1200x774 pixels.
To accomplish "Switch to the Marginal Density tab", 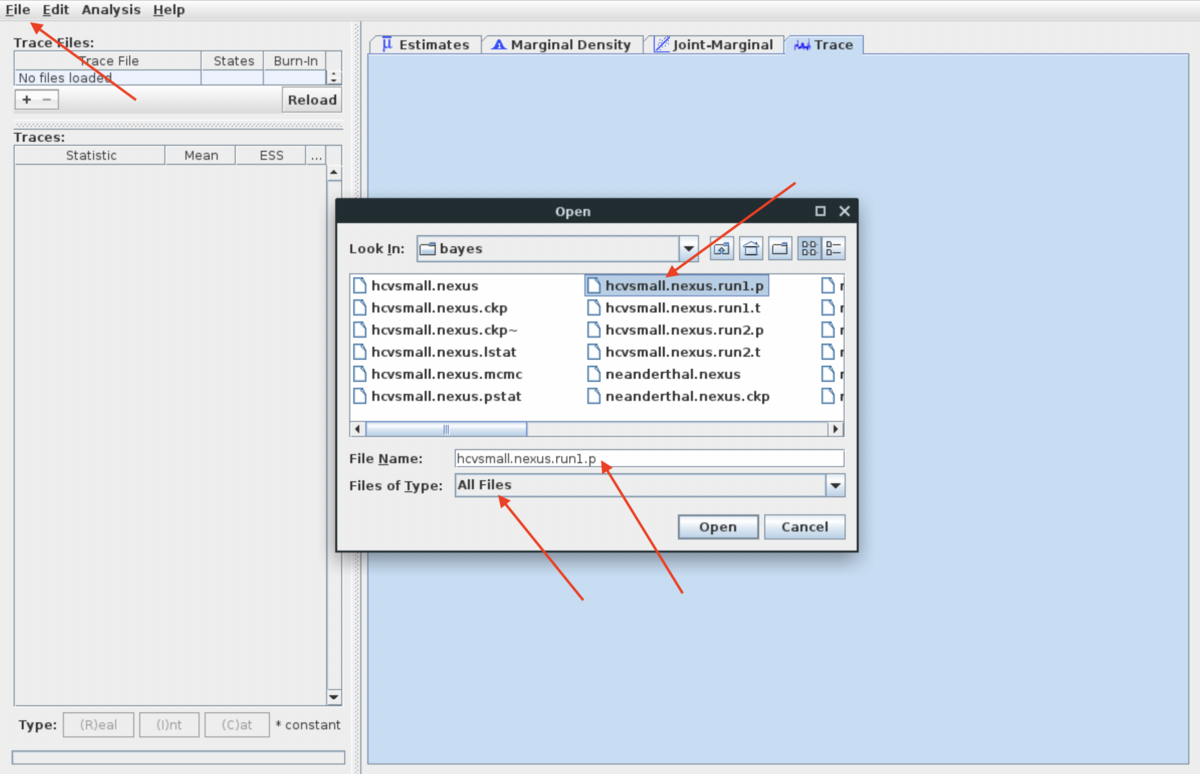I will pos(562,45).
